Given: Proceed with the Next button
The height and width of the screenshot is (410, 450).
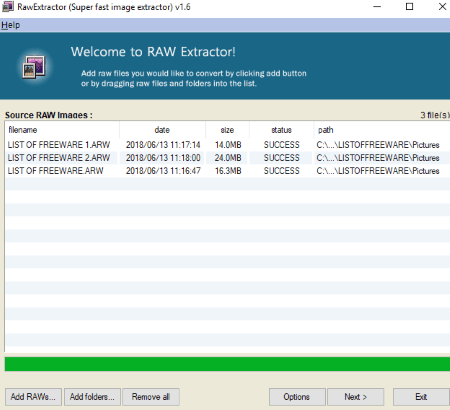Looking at the screenshot, I should (x=355, y=397).
